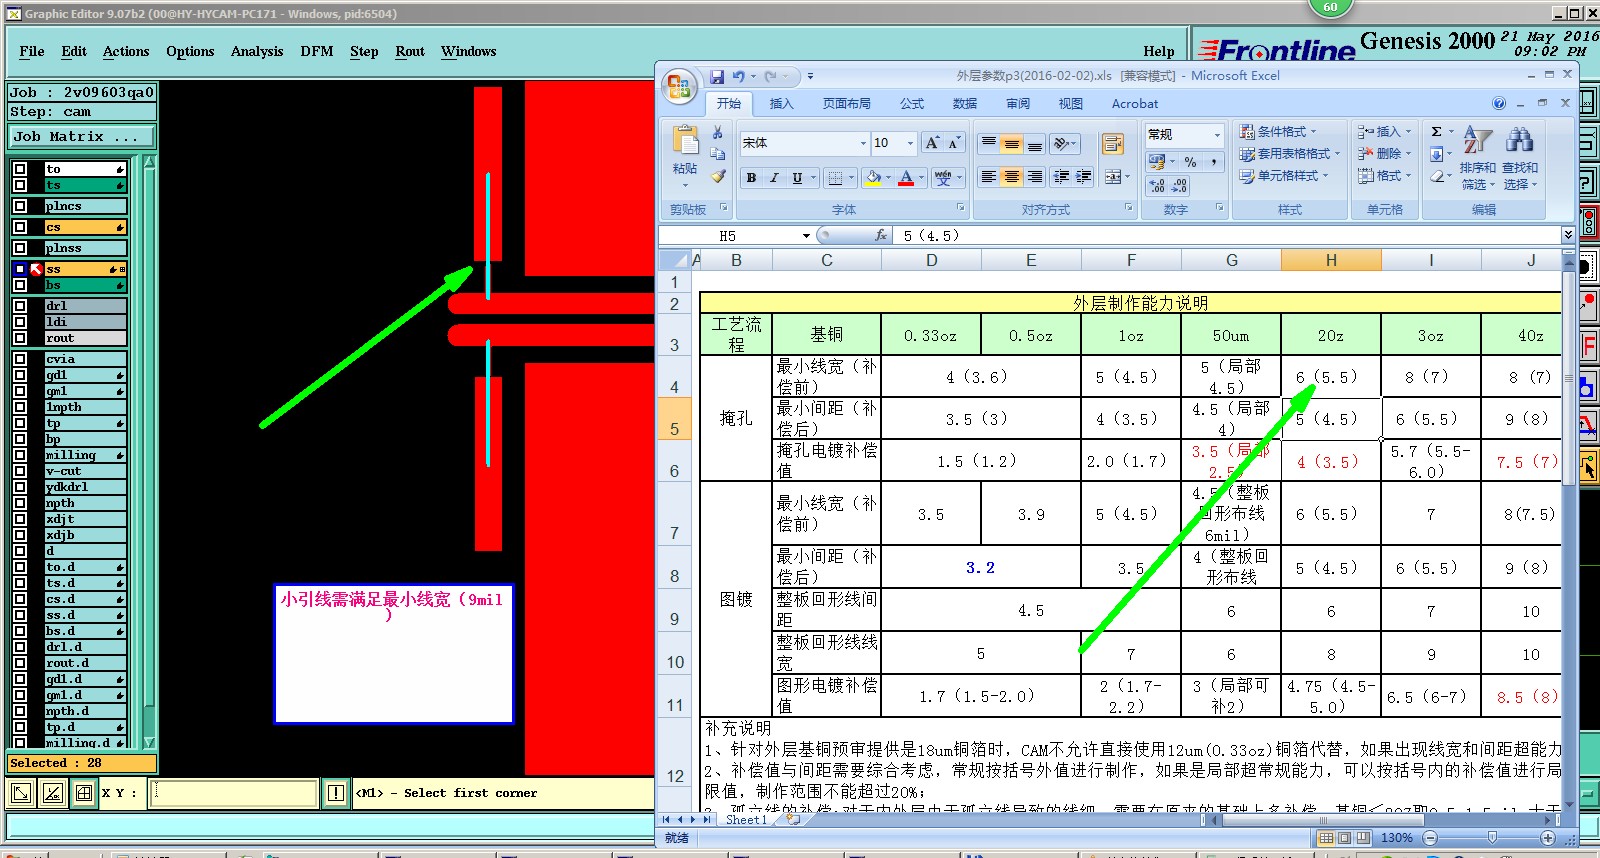Click the cell borders icon
The height and width of the screenshot is (858, 1600).
point(835,178)
